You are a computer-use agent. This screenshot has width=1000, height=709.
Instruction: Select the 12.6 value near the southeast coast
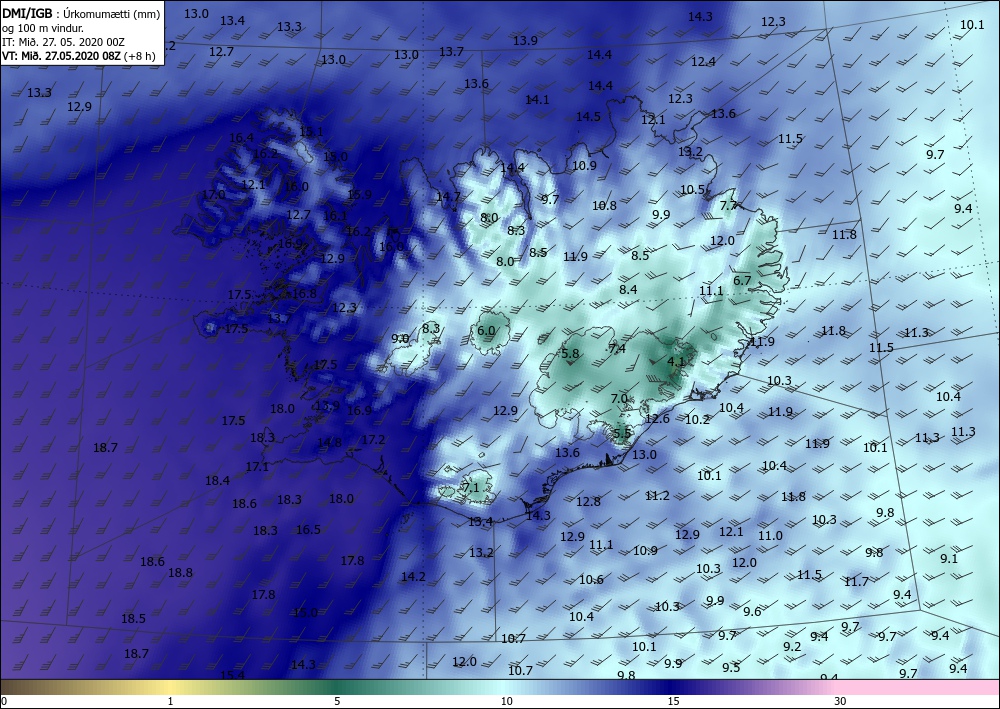tap(658, 418)
